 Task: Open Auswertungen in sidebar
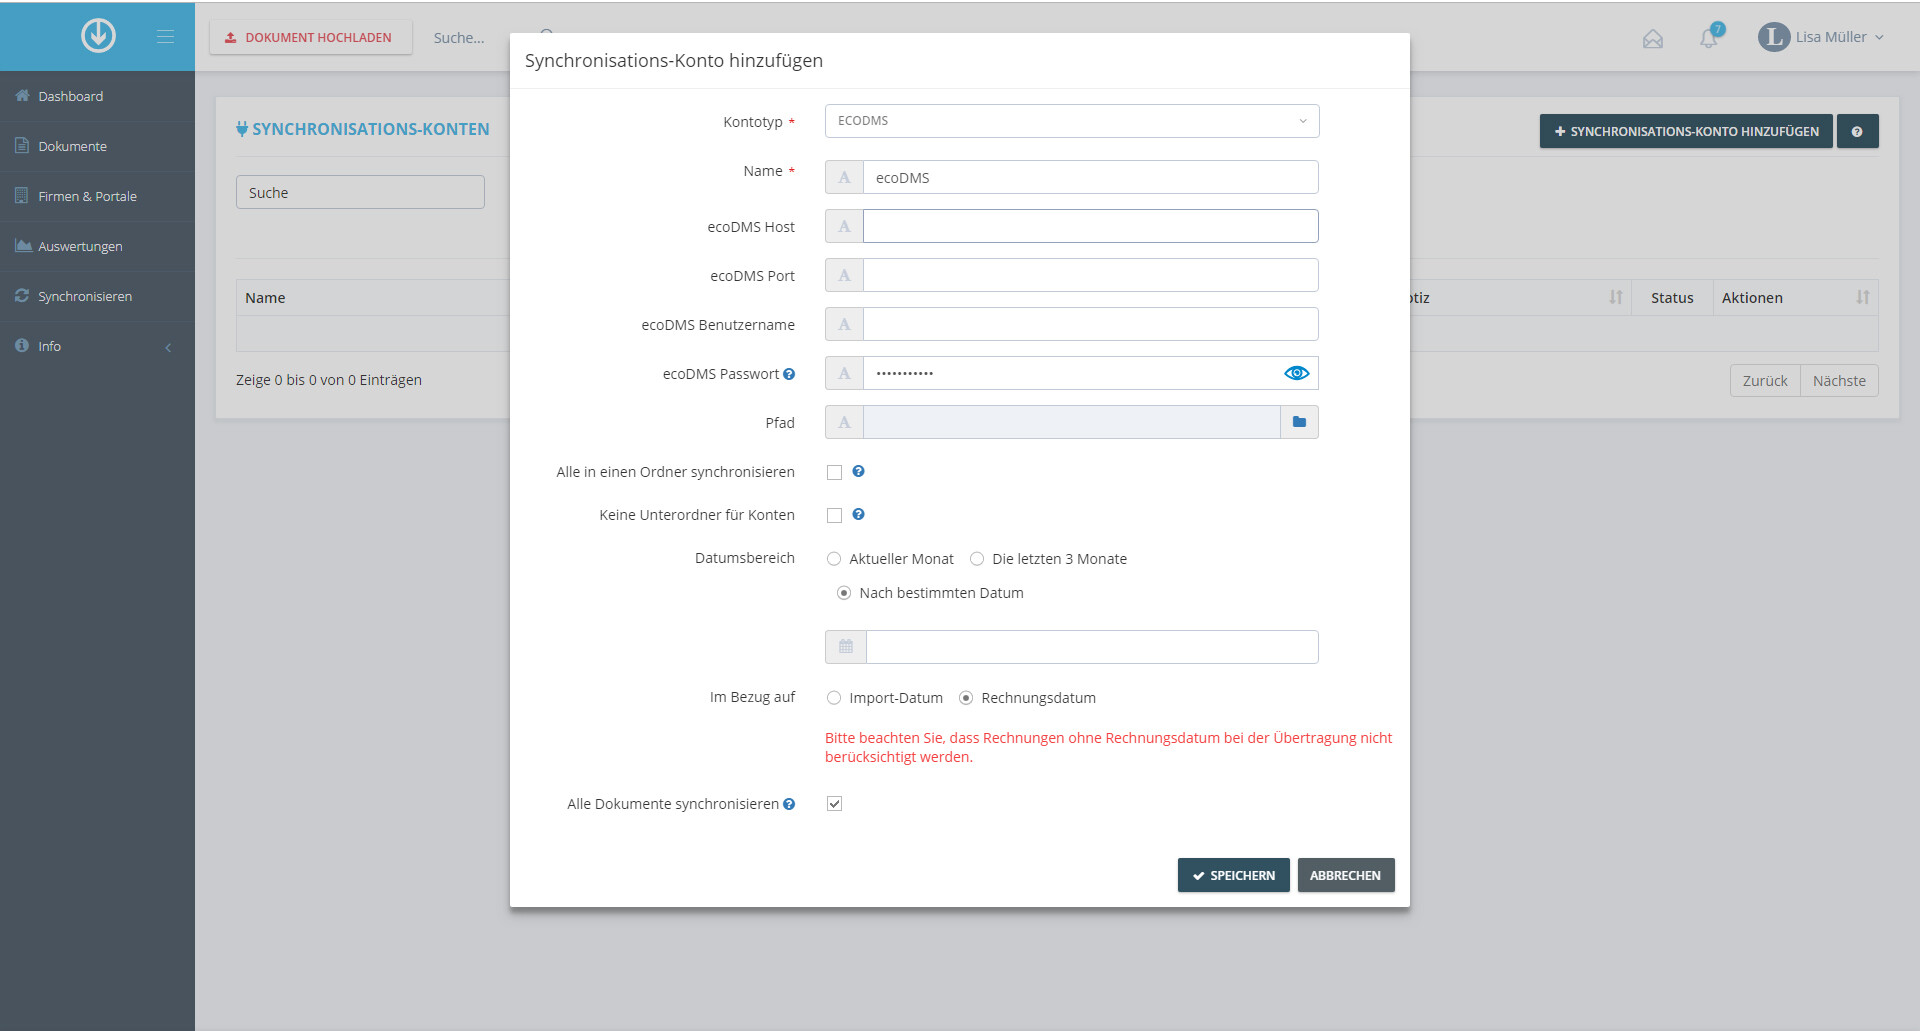97,246
